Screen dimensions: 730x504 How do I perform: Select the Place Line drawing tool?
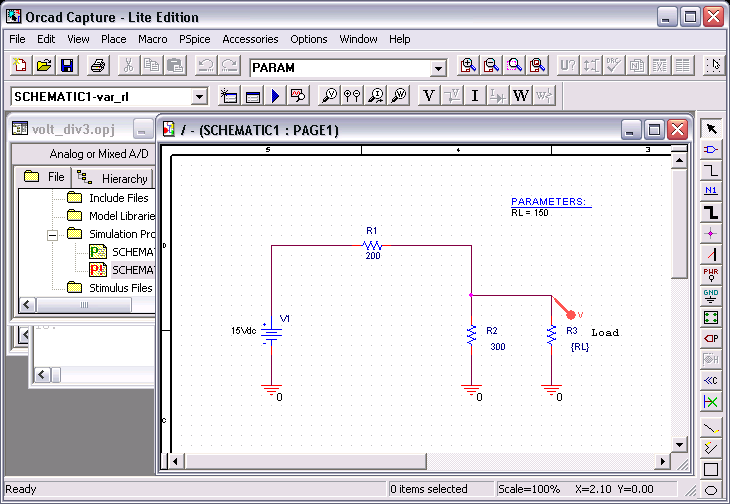click(711, 428)
